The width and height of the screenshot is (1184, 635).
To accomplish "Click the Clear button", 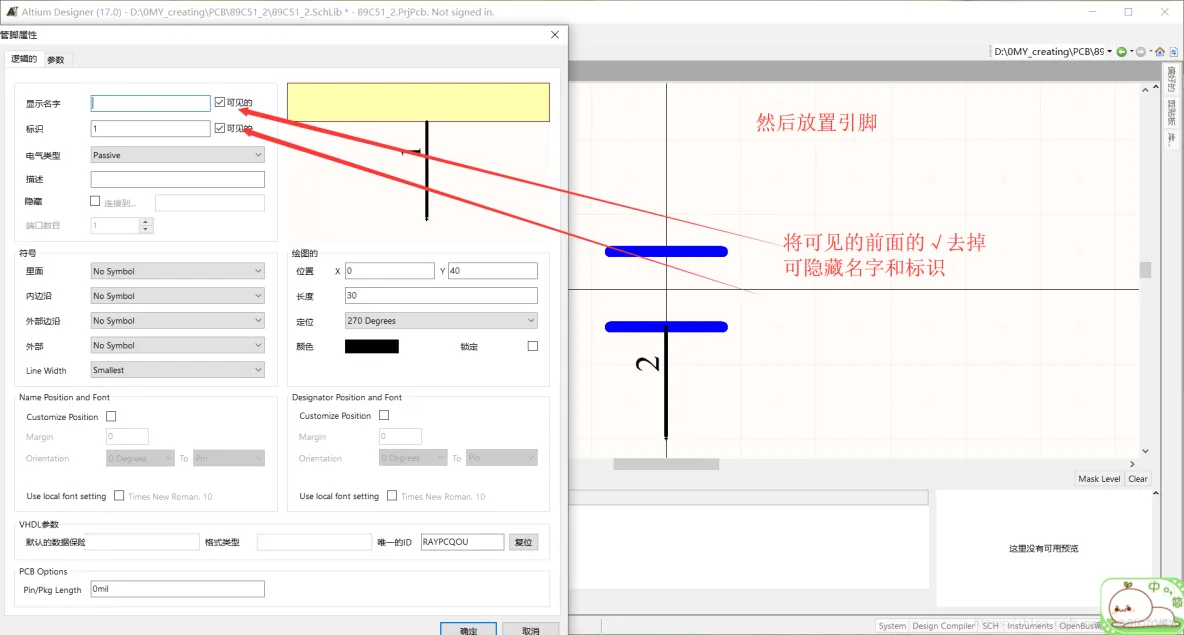I will click(1137, 479).
